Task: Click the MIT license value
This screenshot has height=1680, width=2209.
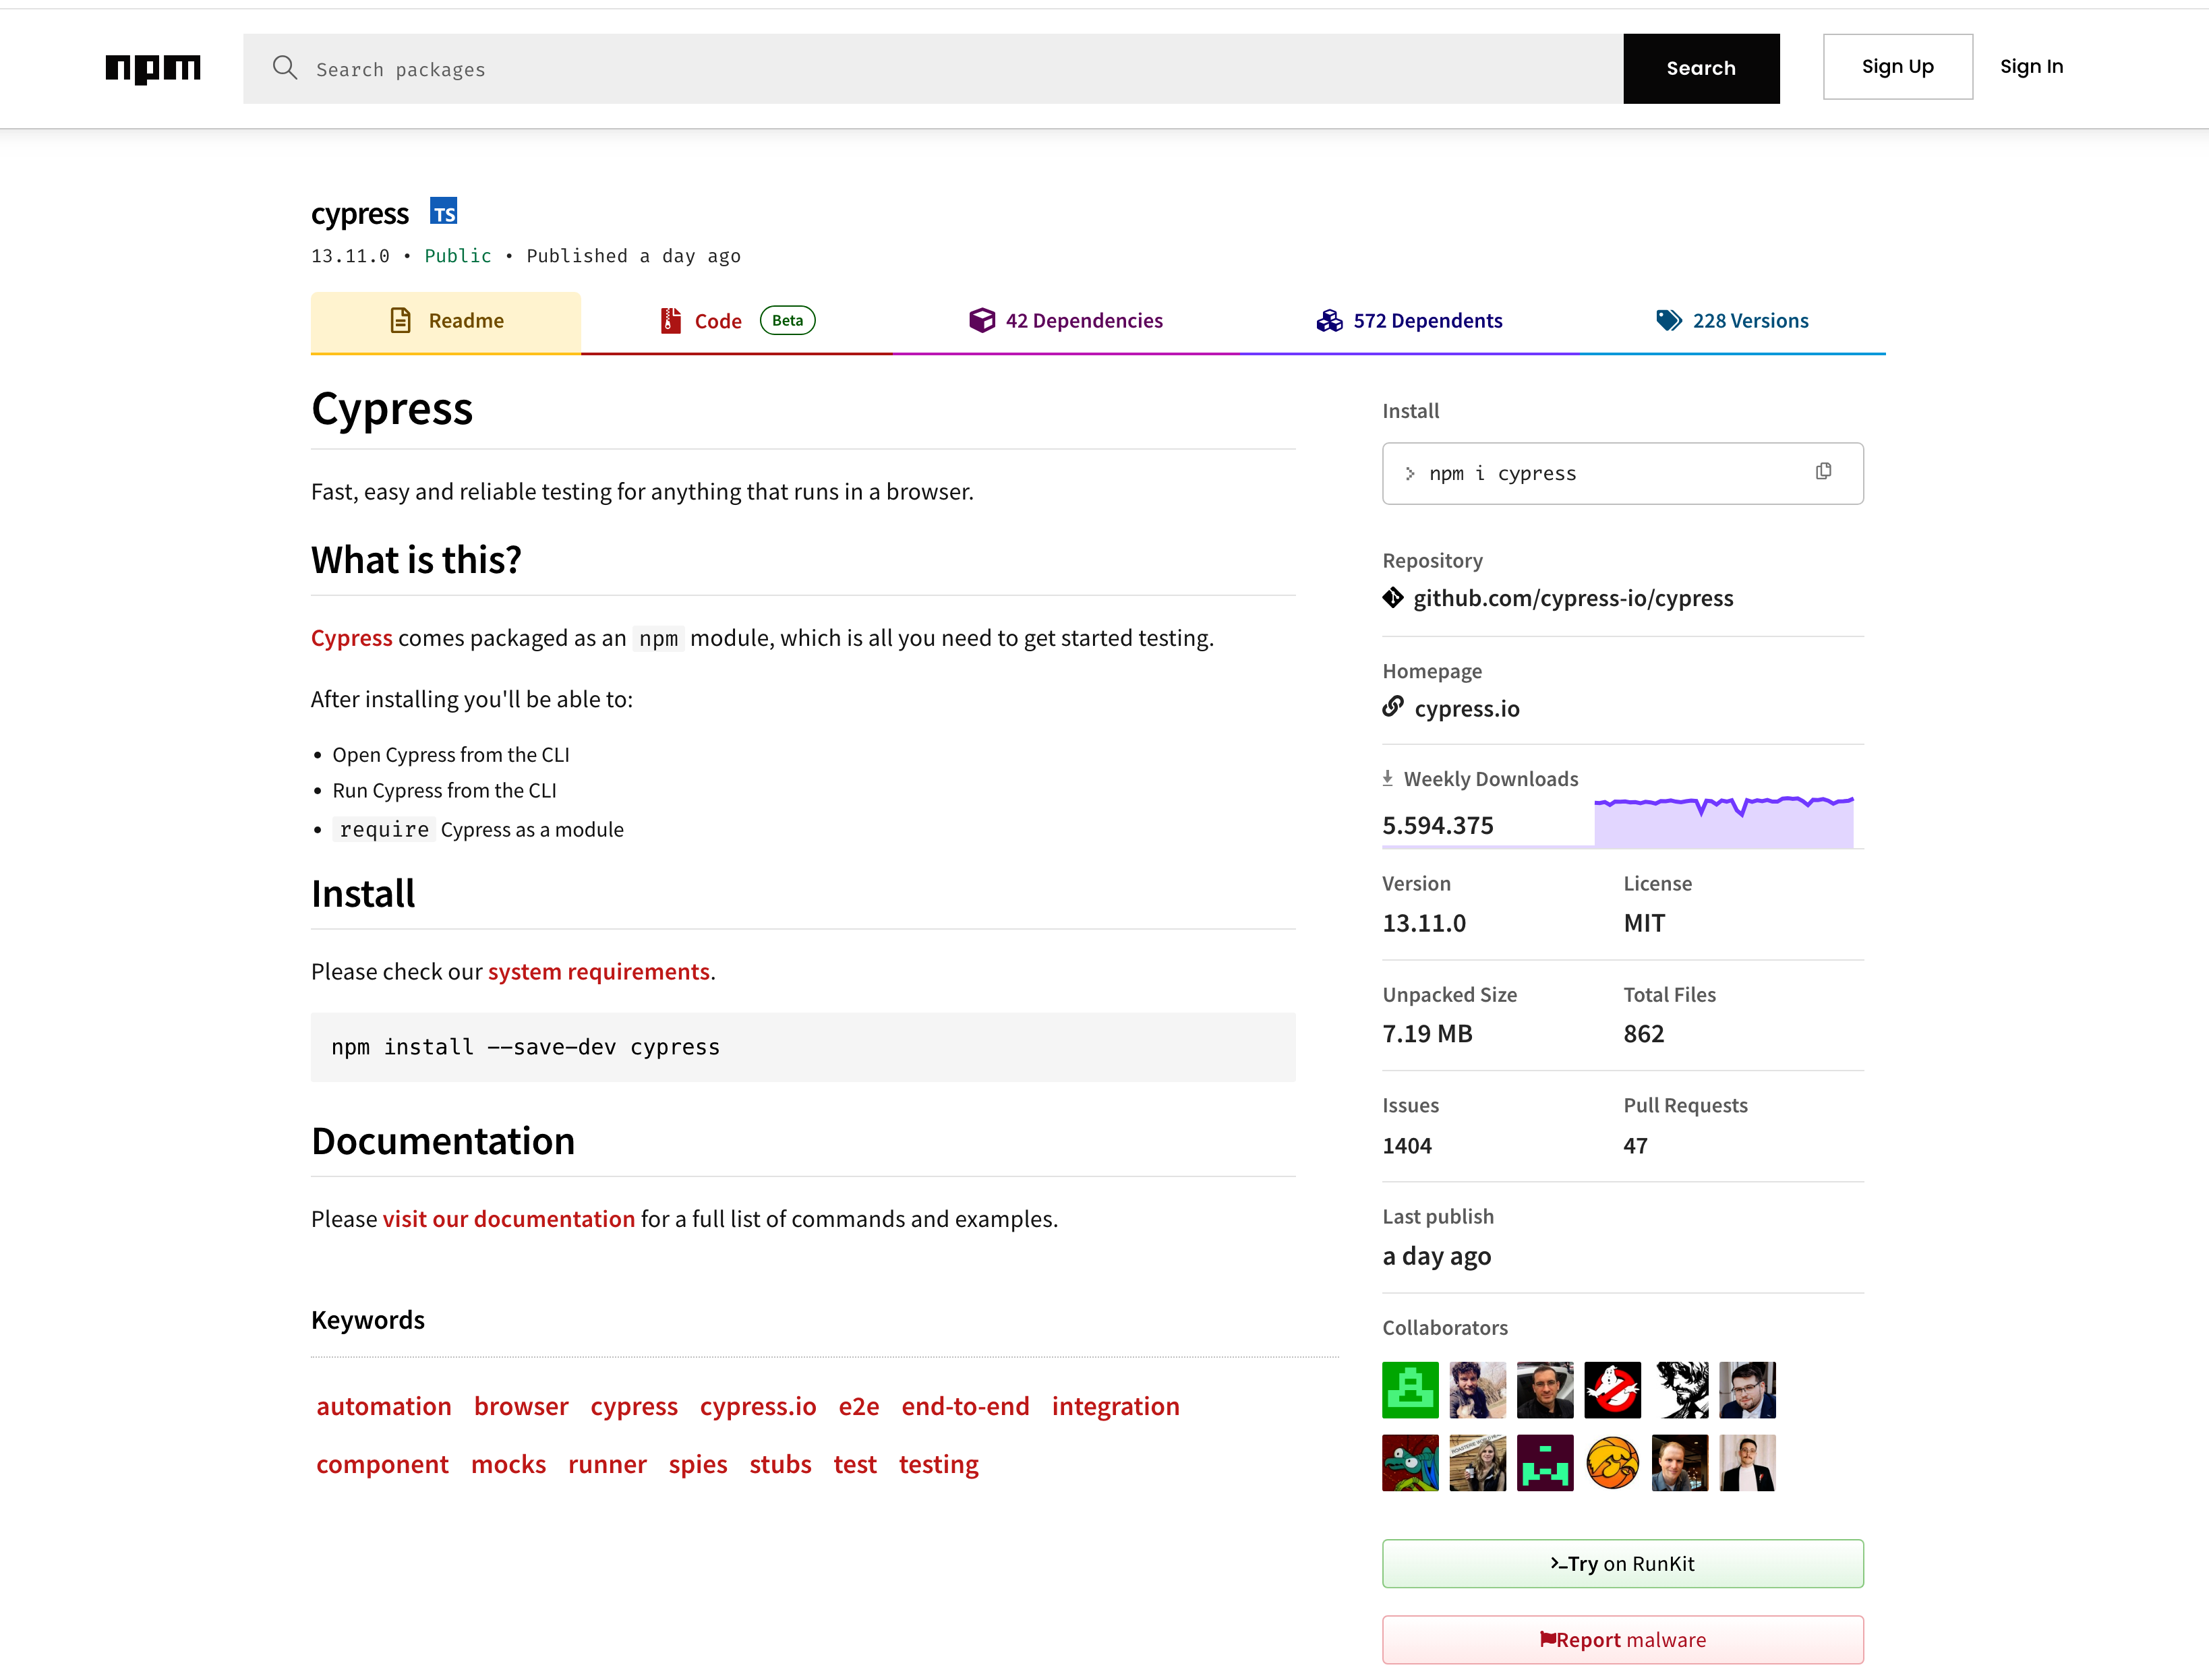Action: click(x=1644, y=923)
